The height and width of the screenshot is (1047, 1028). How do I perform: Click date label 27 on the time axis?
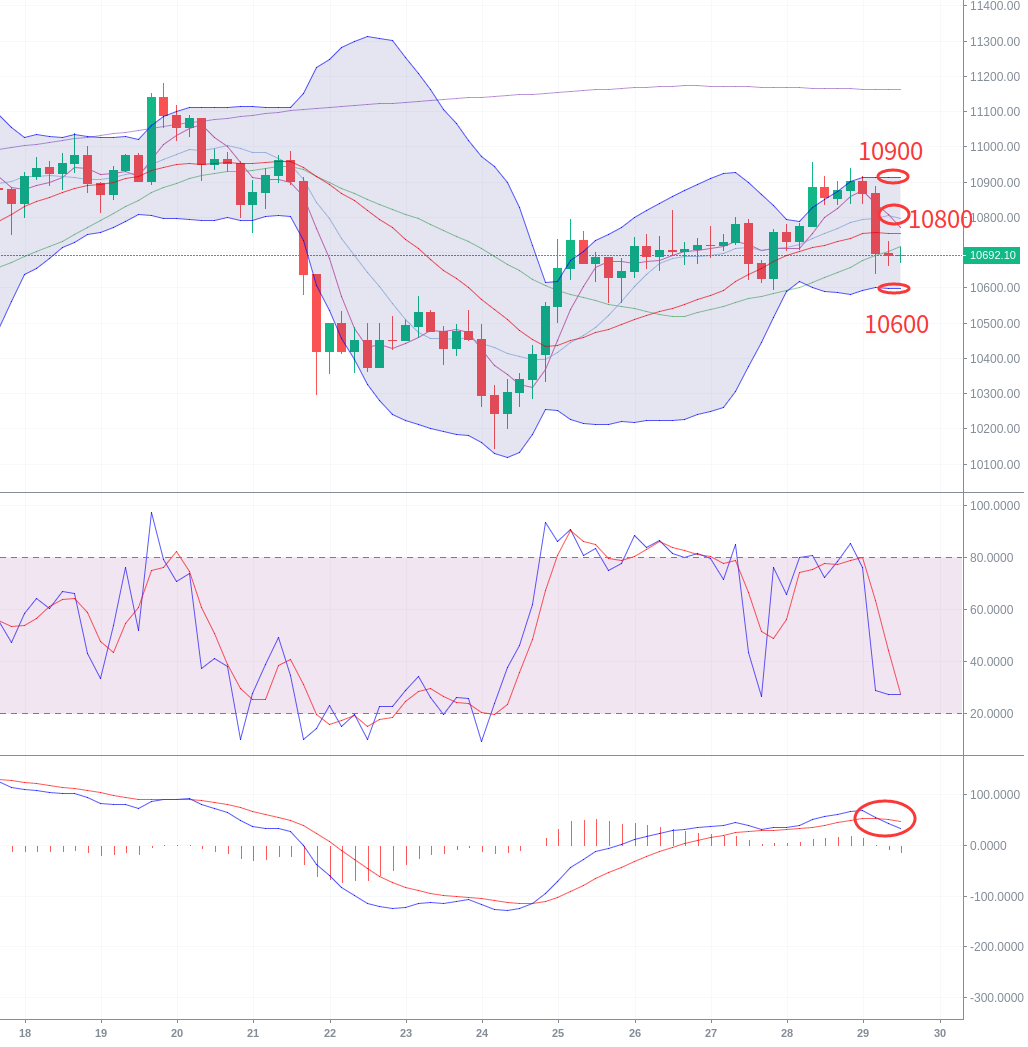click(x=711, y=1033)
